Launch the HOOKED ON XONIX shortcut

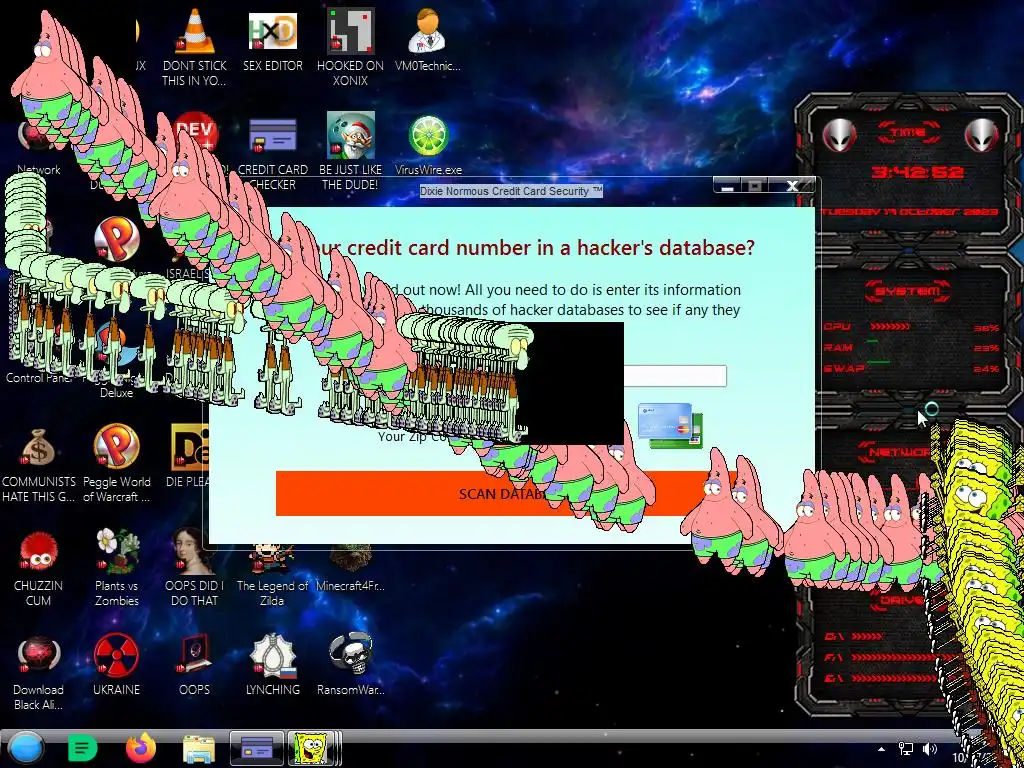(x=351, y=31)
